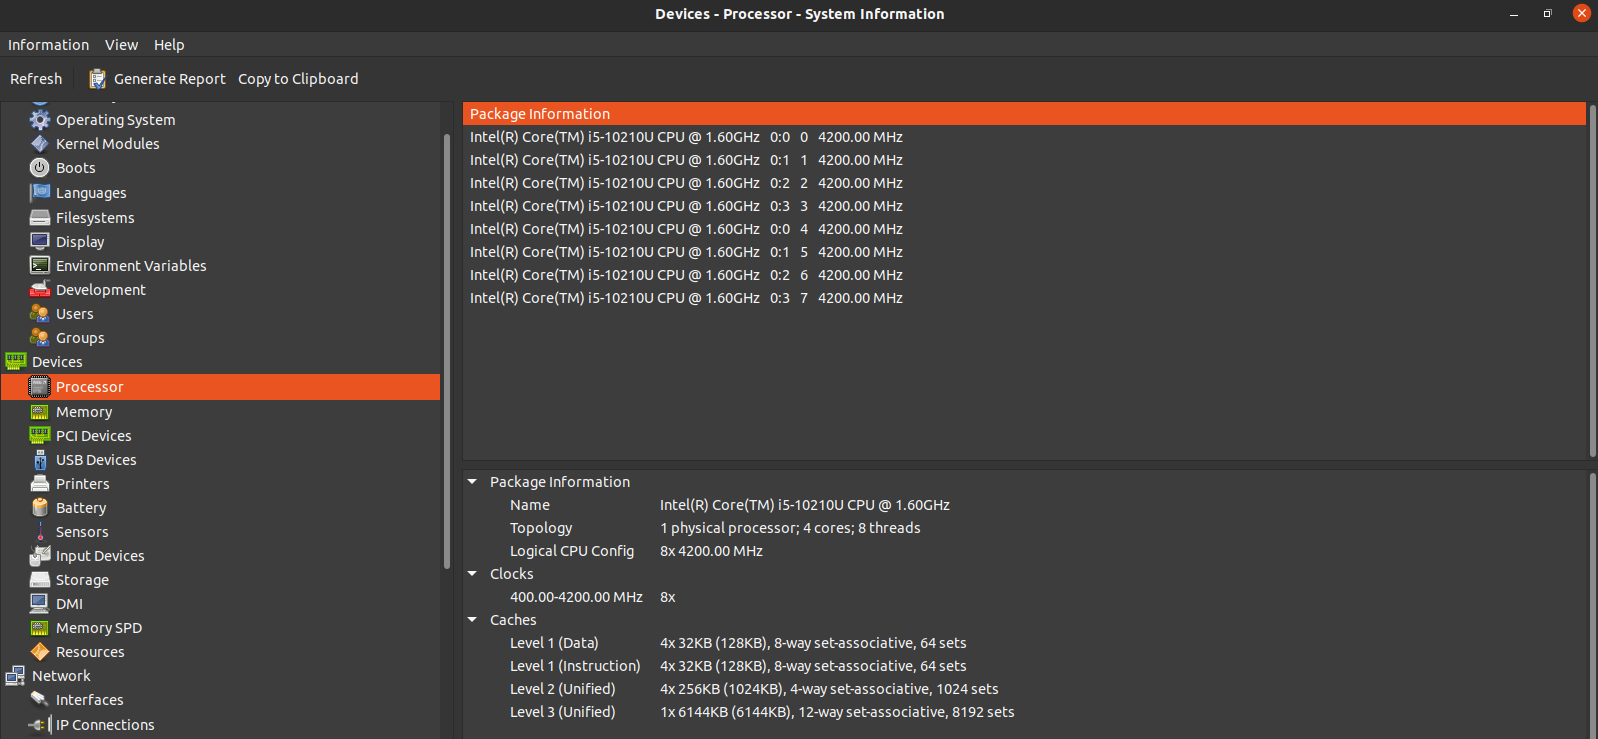
Task: Click the Refresh button
Action: click(x=36, y=79)
